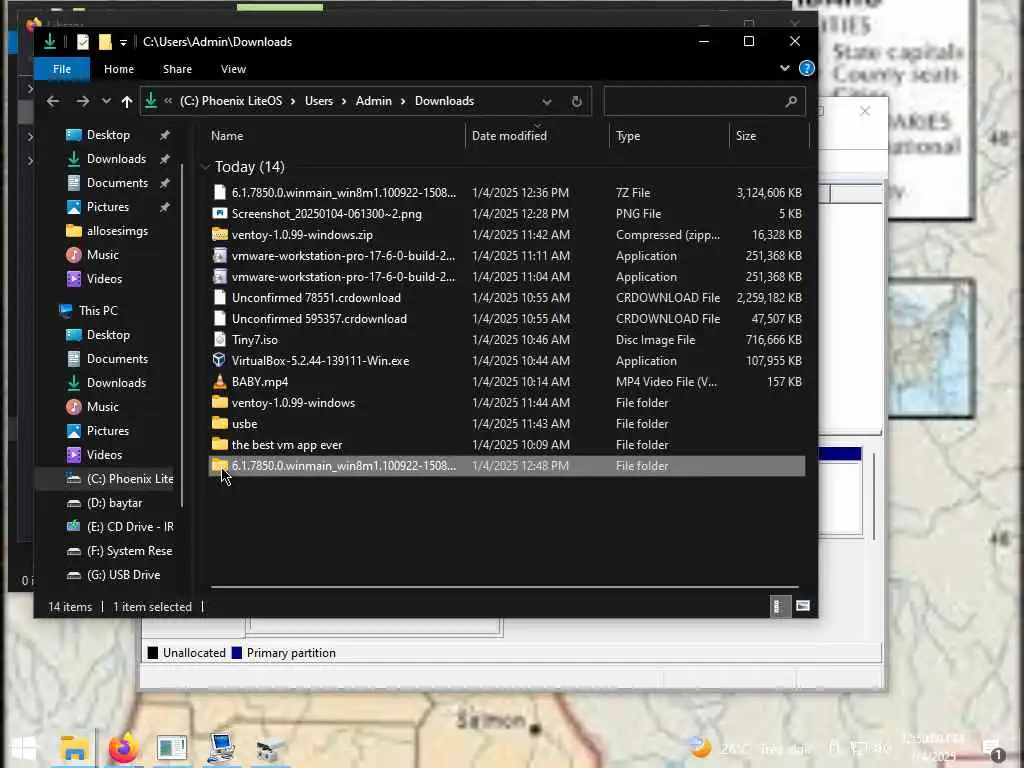The image size is (1024, 768).
Task: Click the 3,124,606 KB size value
Action: (769, 193)
